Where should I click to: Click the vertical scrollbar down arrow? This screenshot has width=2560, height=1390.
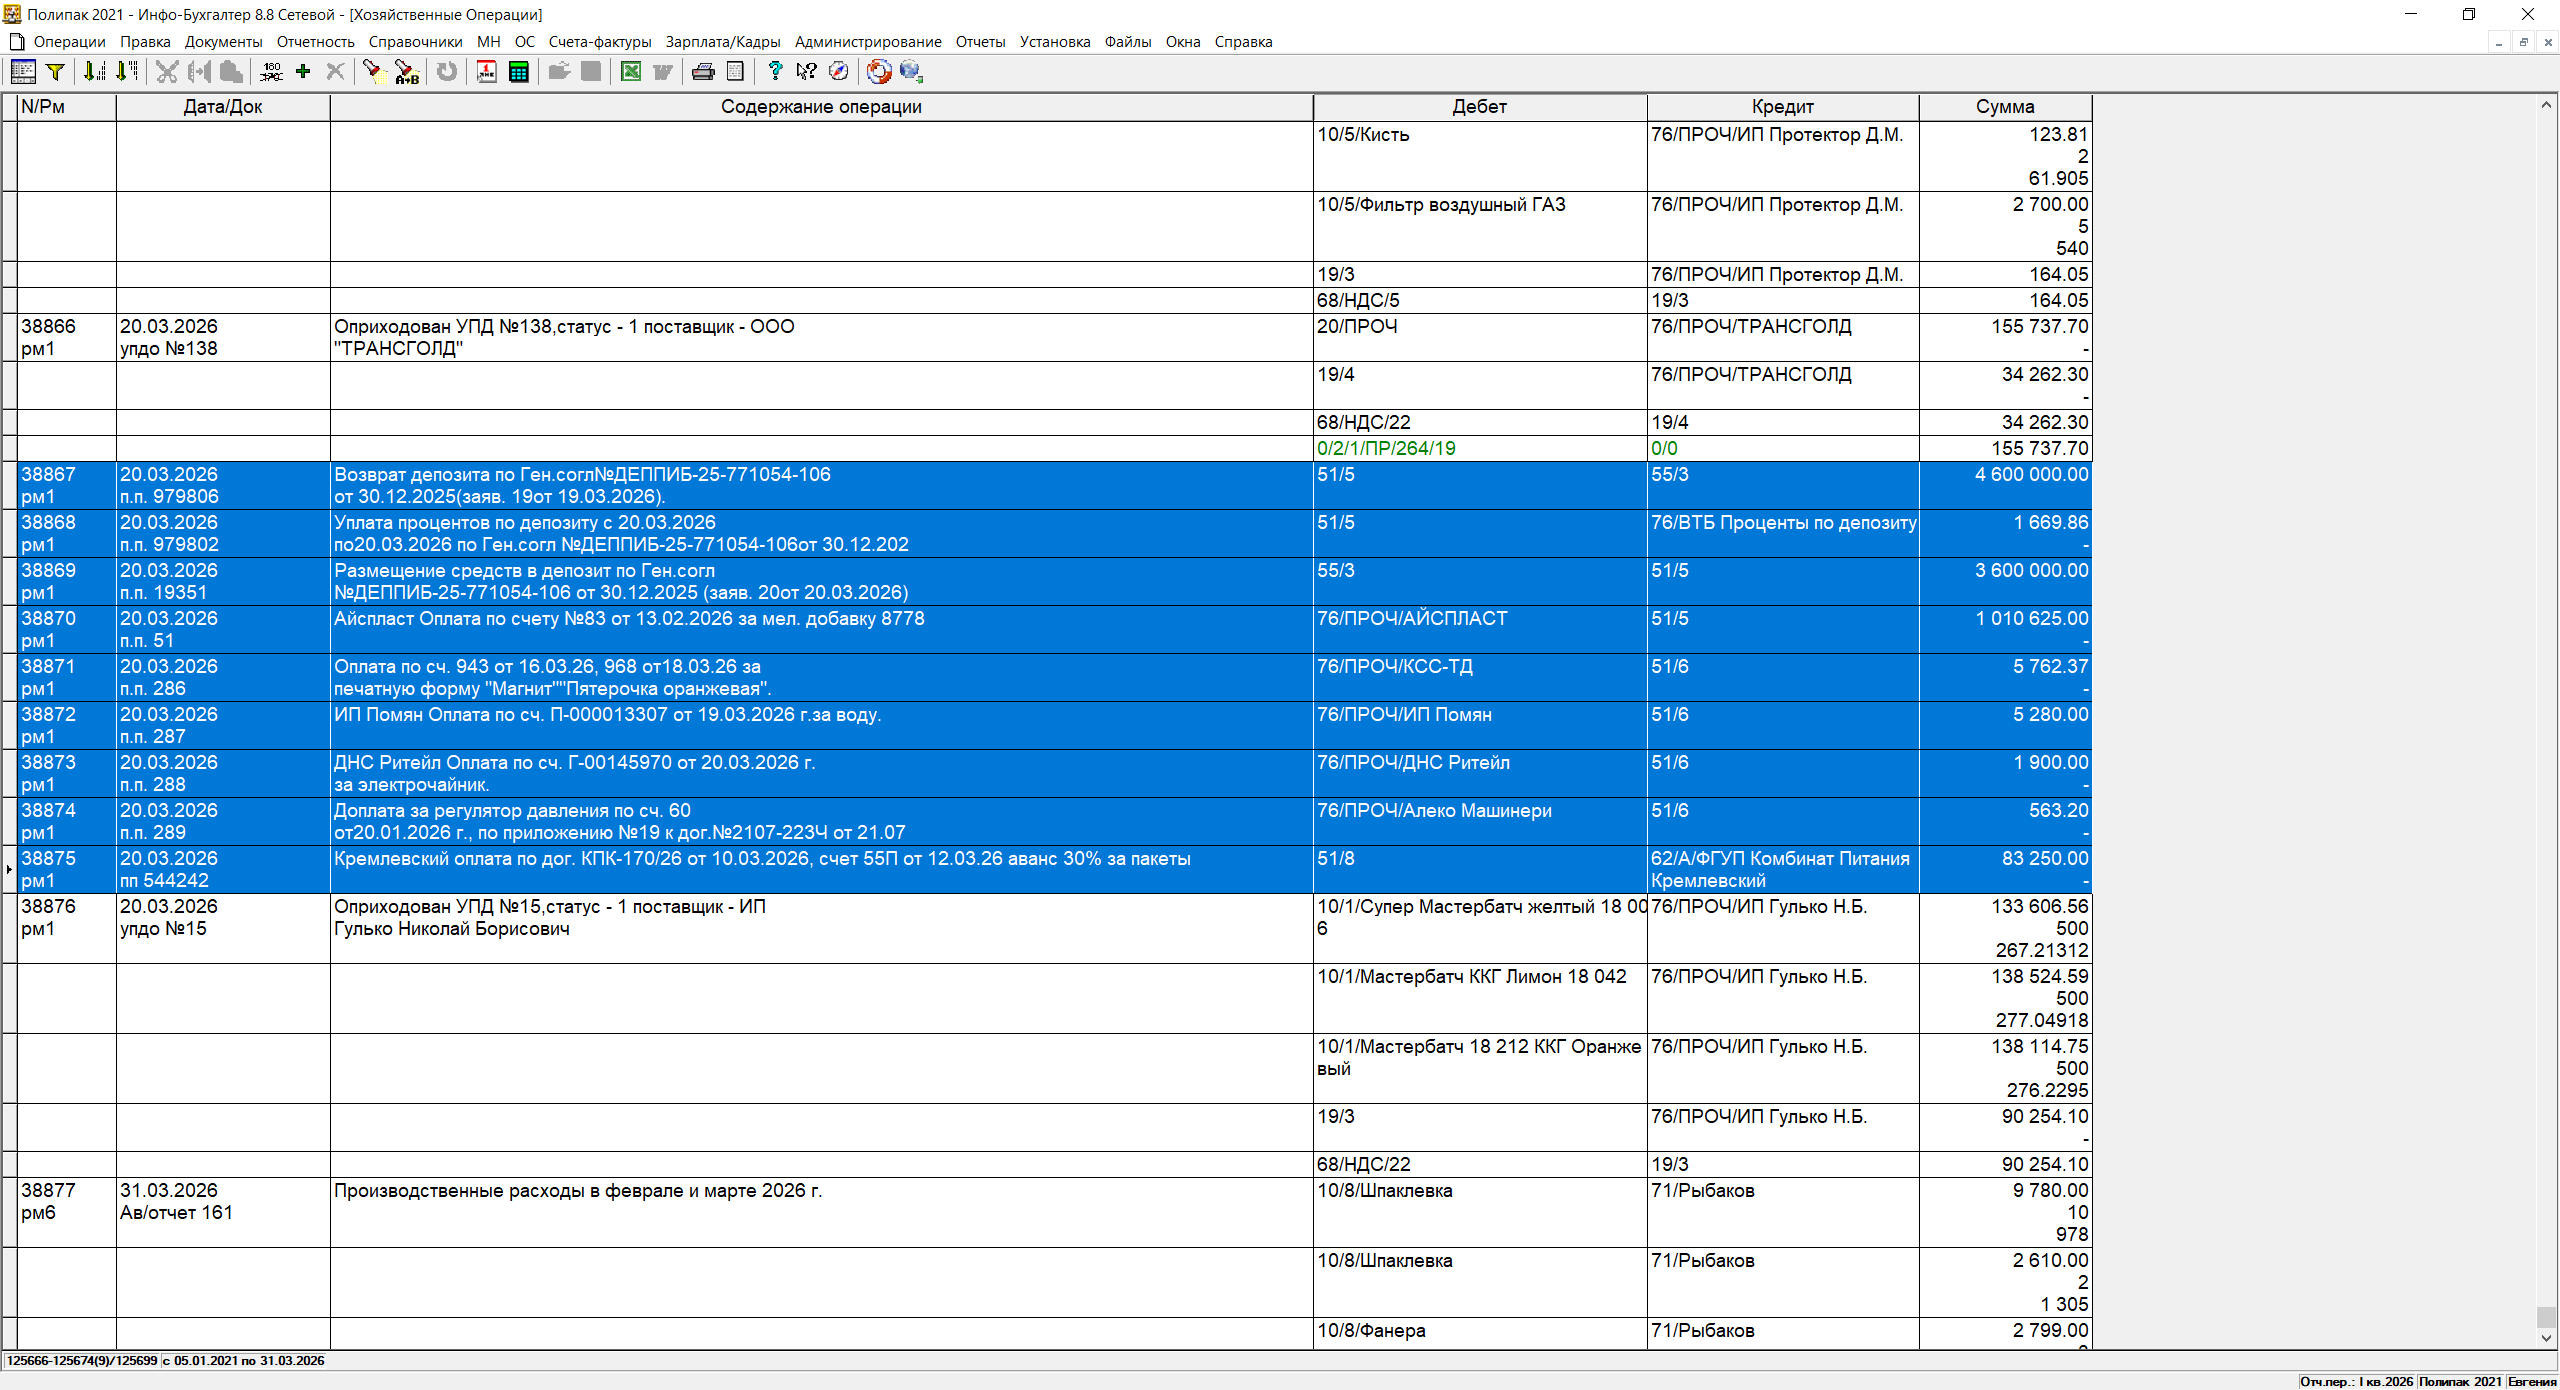[2546, 1338]
